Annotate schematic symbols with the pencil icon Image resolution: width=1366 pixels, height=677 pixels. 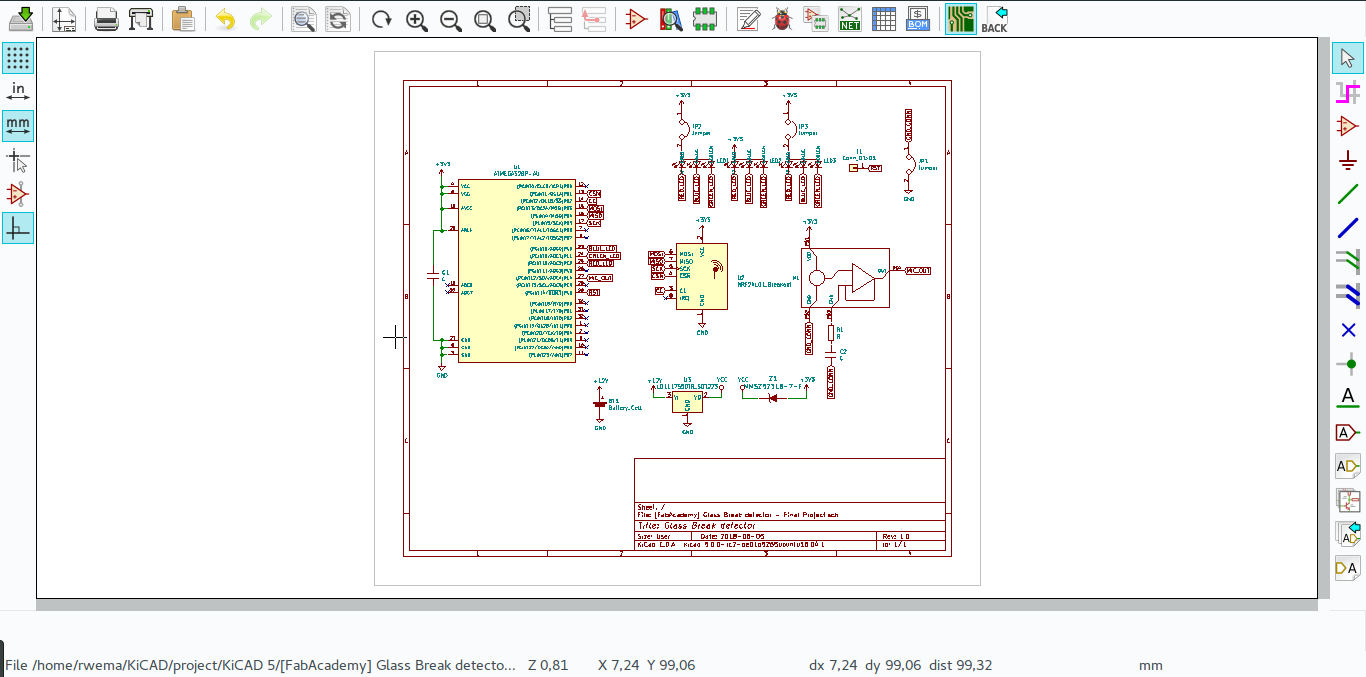point(747,17)
